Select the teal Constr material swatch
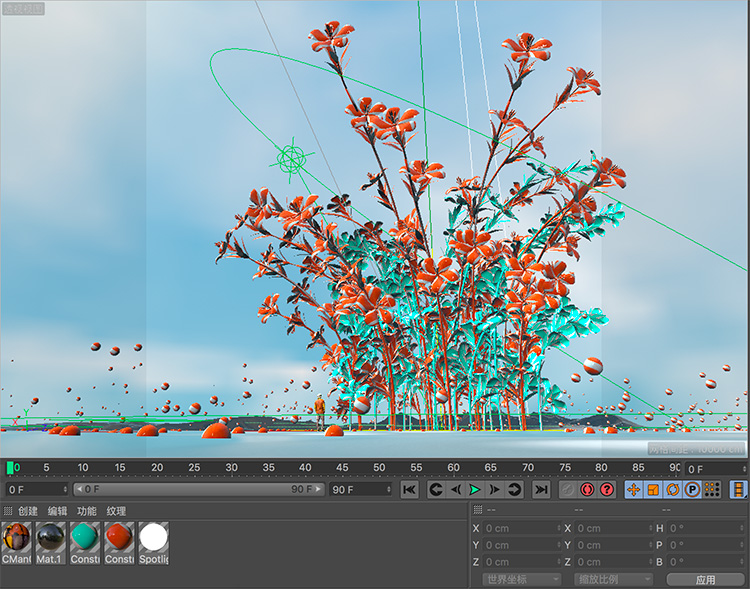Image resolution: width=750 pixels, height=589 pixels. [x=85, y=543]
